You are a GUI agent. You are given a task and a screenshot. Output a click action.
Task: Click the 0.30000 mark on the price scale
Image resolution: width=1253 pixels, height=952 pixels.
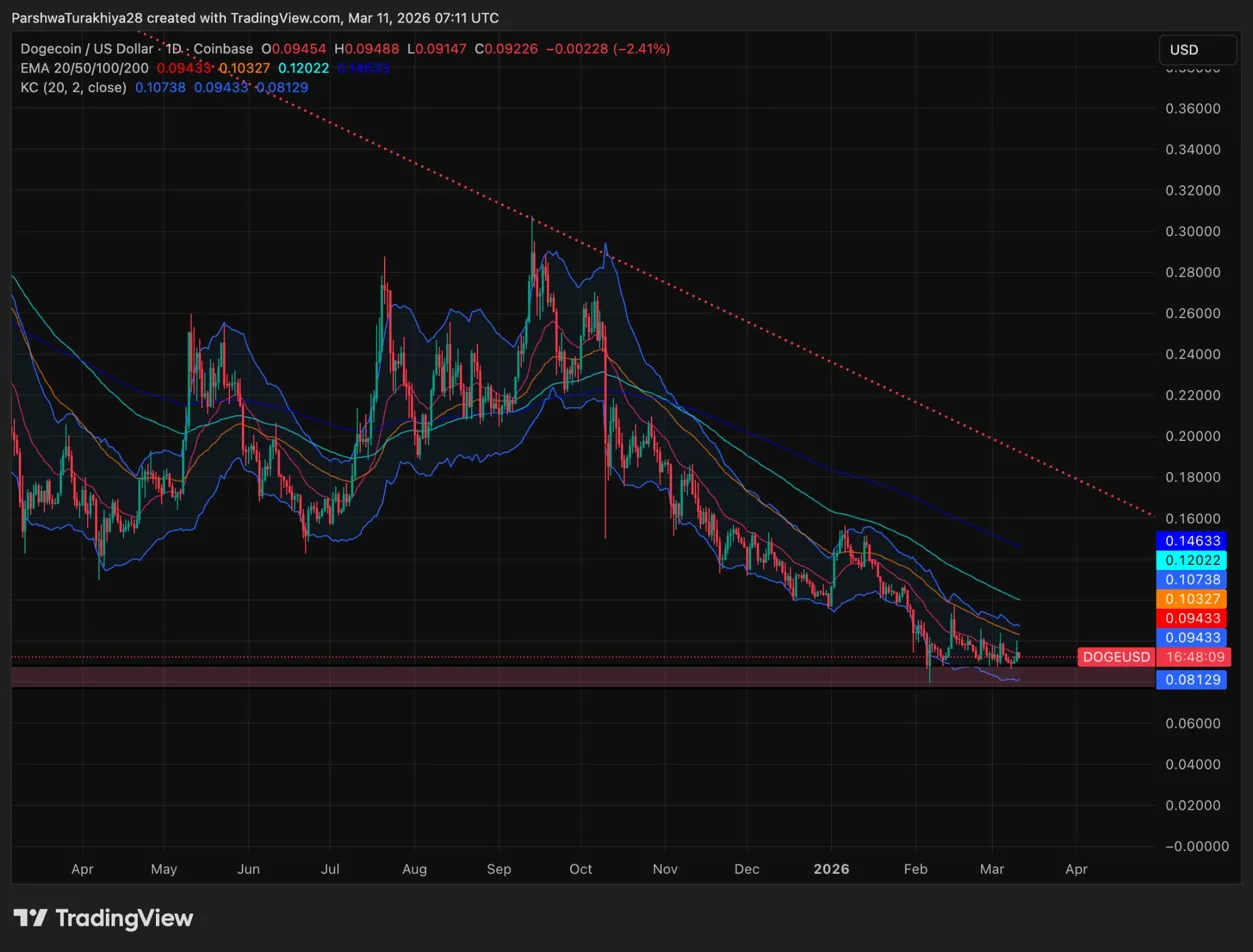click(1194, 231)
